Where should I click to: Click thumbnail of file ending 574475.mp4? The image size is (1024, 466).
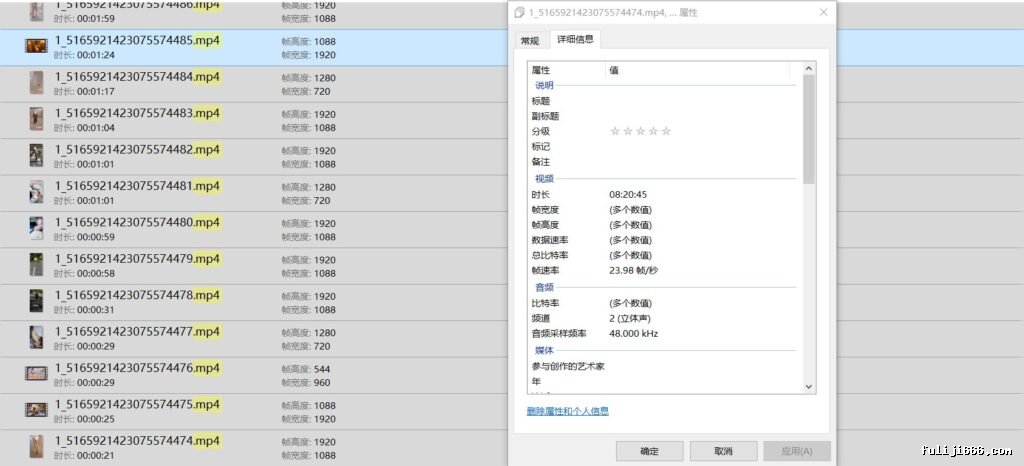click(36, 410)
